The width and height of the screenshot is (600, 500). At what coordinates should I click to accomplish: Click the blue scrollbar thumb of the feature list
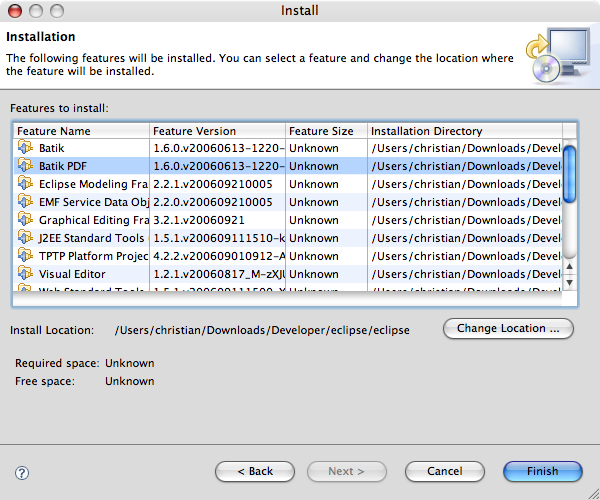point(569,174)
